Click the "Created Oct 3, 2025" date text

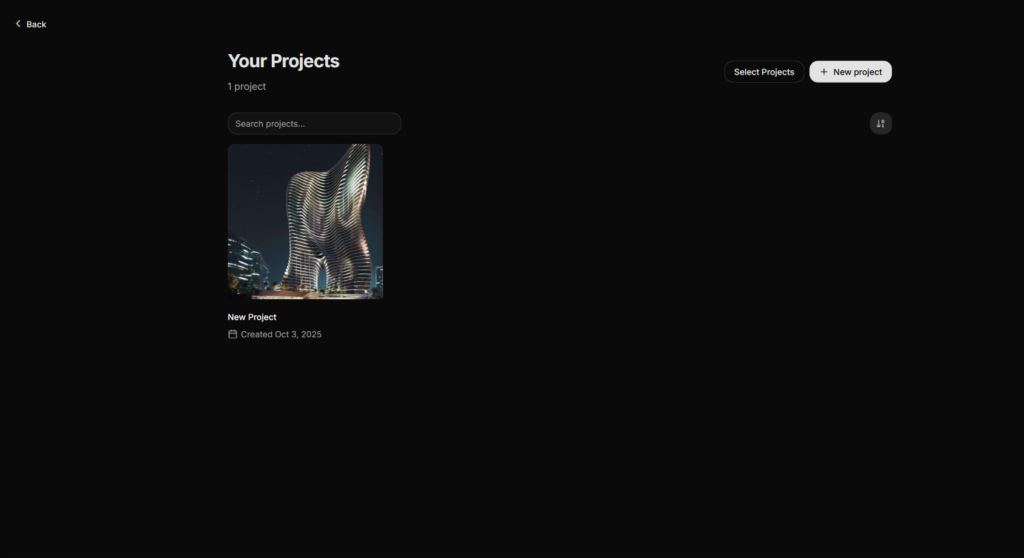pos(281,334)
